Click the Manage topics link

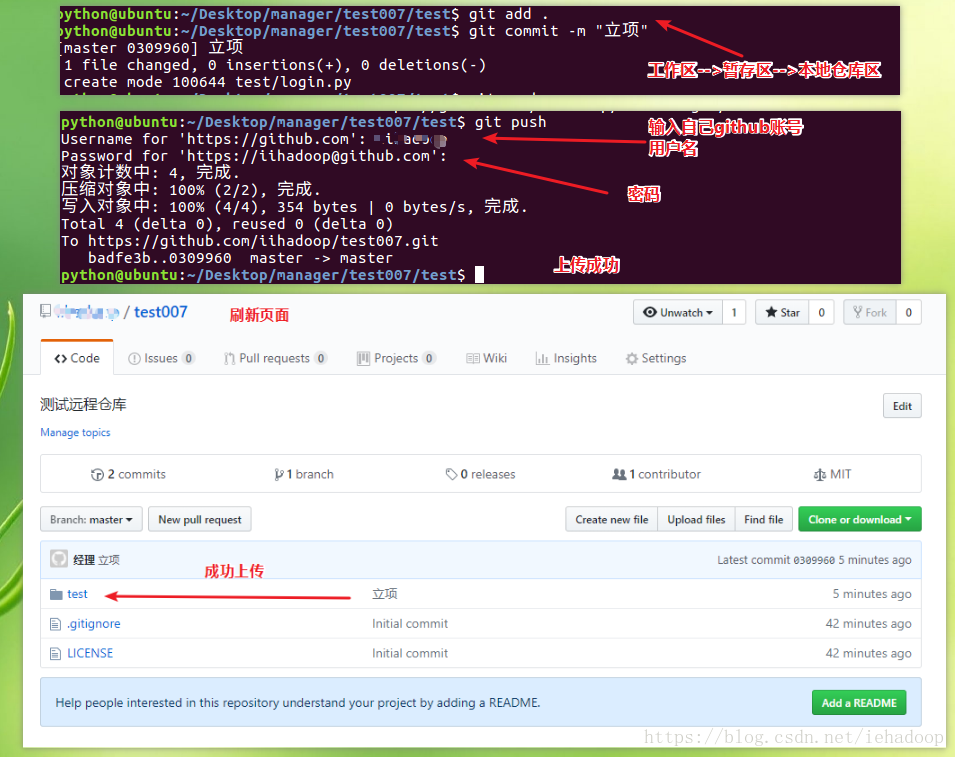coord(75,432)
